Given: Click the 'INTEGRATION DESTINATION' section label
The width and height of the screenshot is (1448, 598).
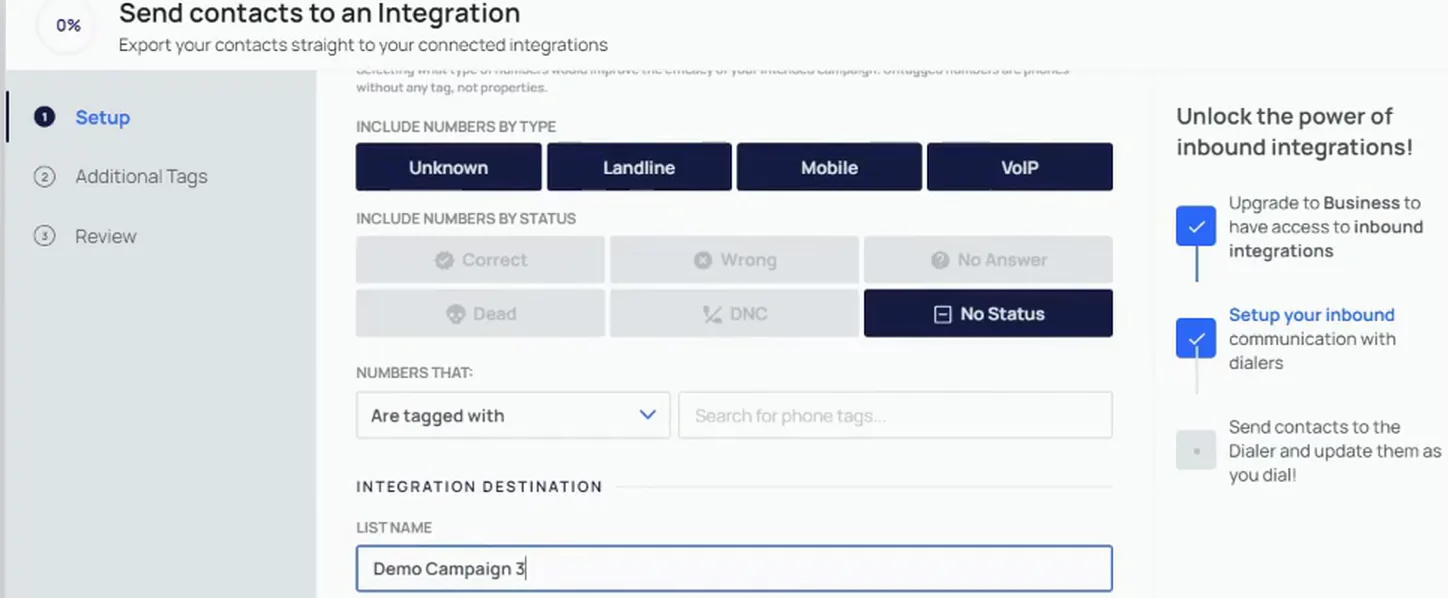Looking at the screenshot, I should click(x=479, y=487).
